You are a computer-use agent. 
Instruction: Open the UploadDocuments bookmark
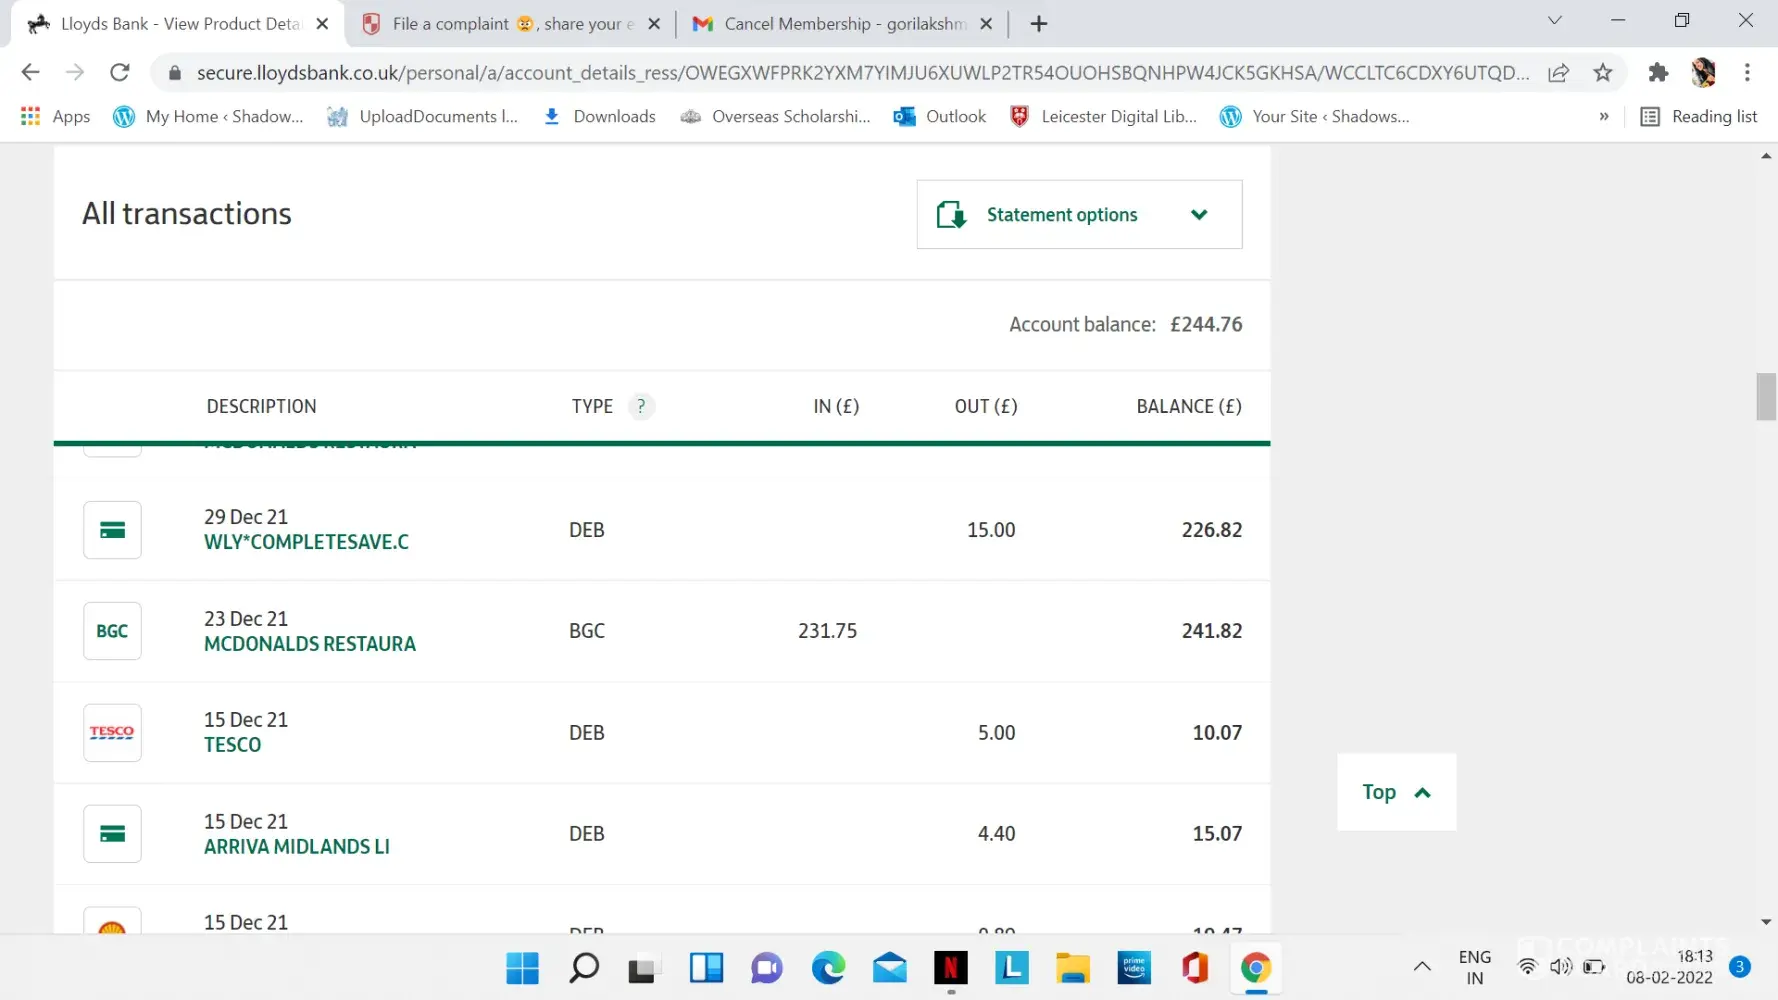422,117
